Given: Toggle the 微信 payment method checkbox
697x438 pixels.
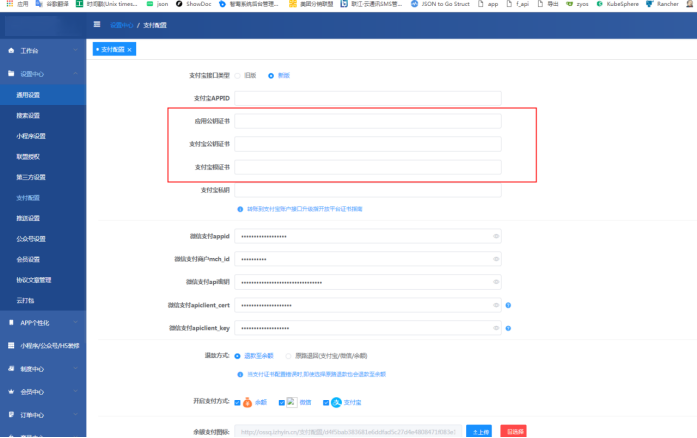Looking at the screenshot, I should (281, 402).
